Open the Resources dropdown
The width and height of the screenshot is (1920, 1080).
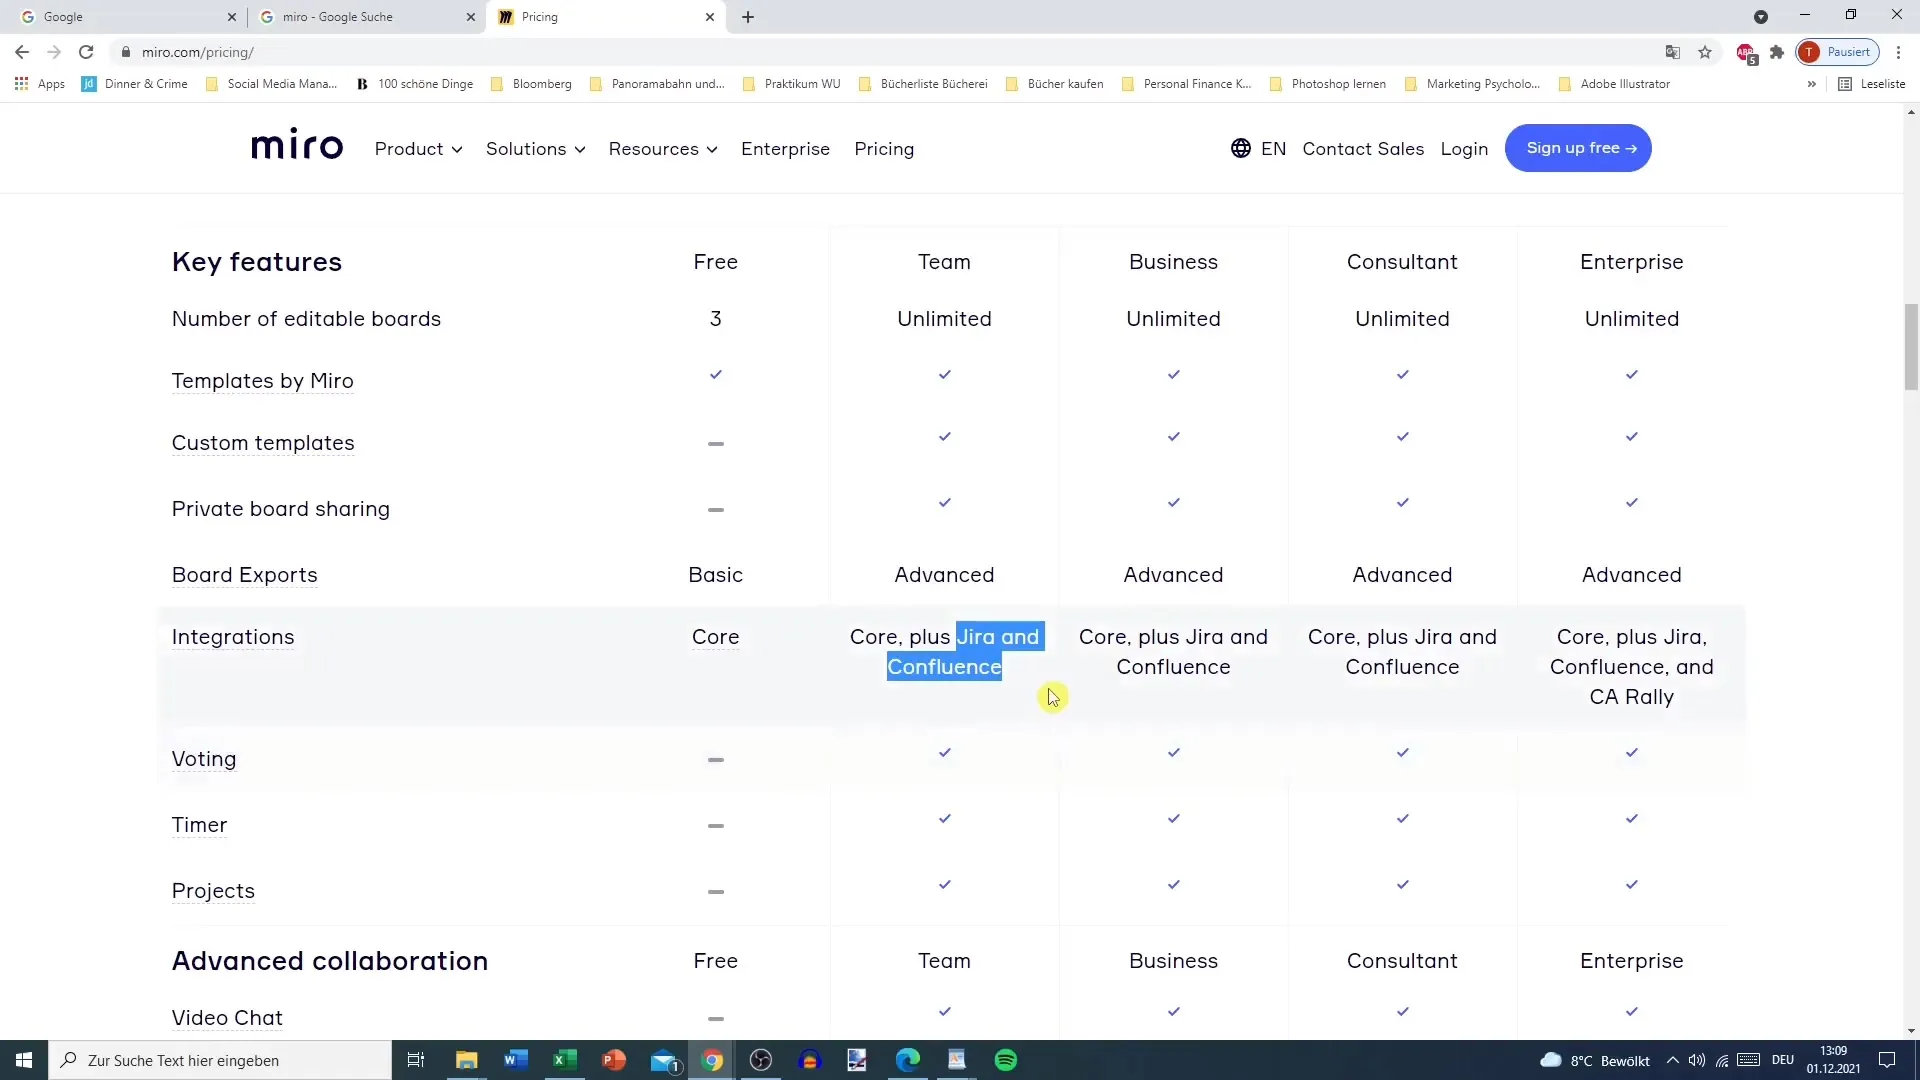click(662, 148)
